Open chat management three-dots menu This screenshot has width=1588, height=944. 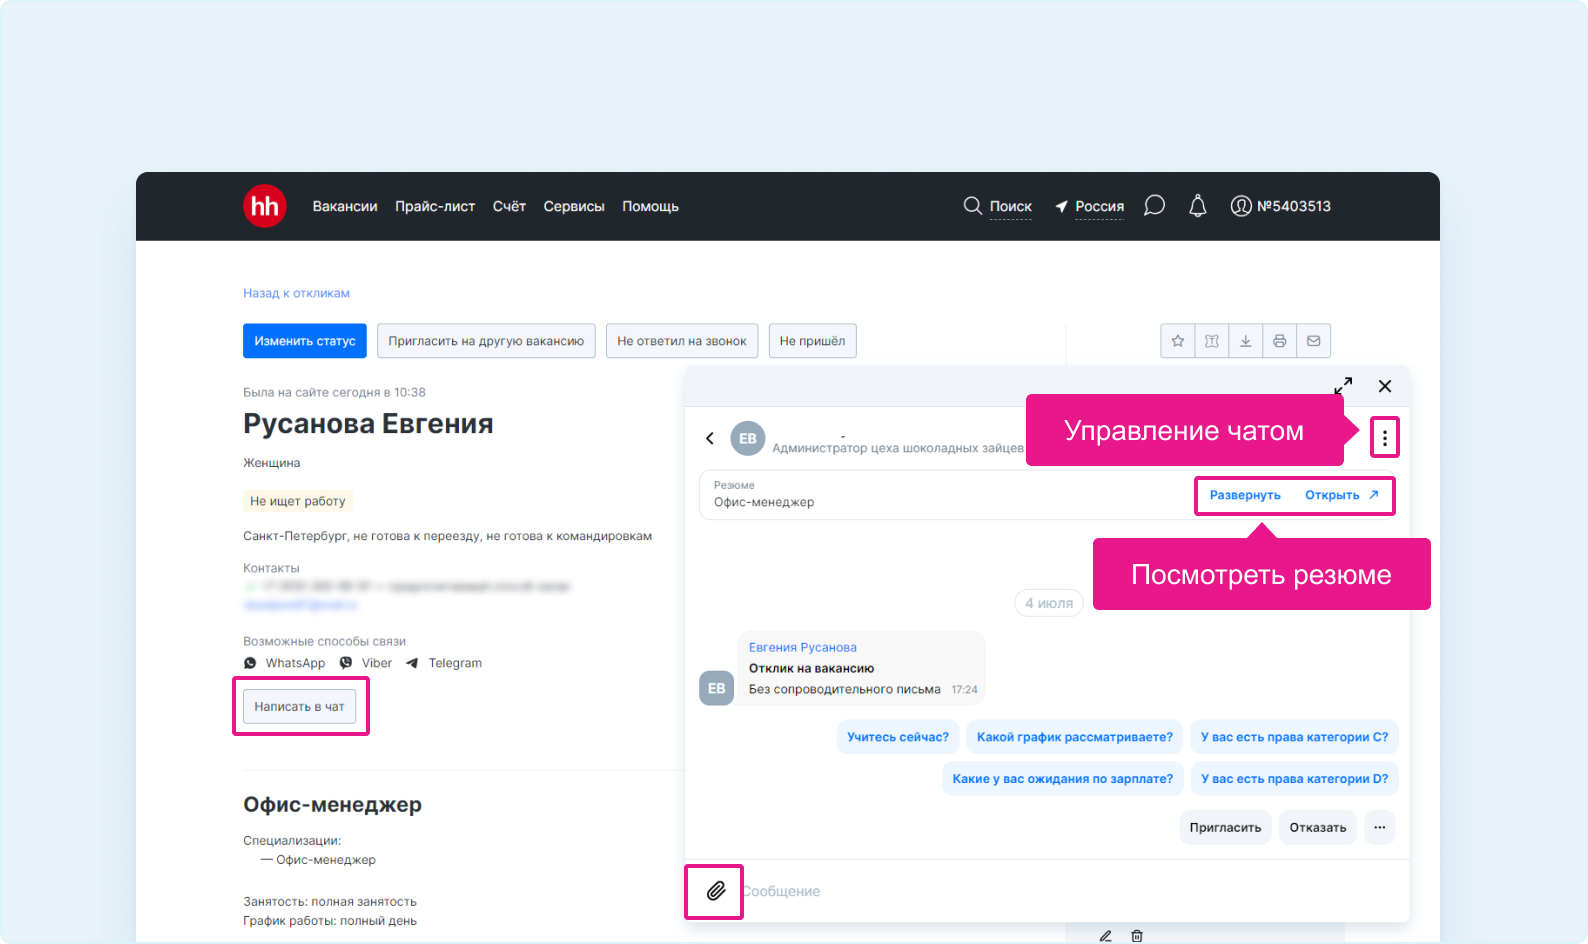(x=1385, y=437)
